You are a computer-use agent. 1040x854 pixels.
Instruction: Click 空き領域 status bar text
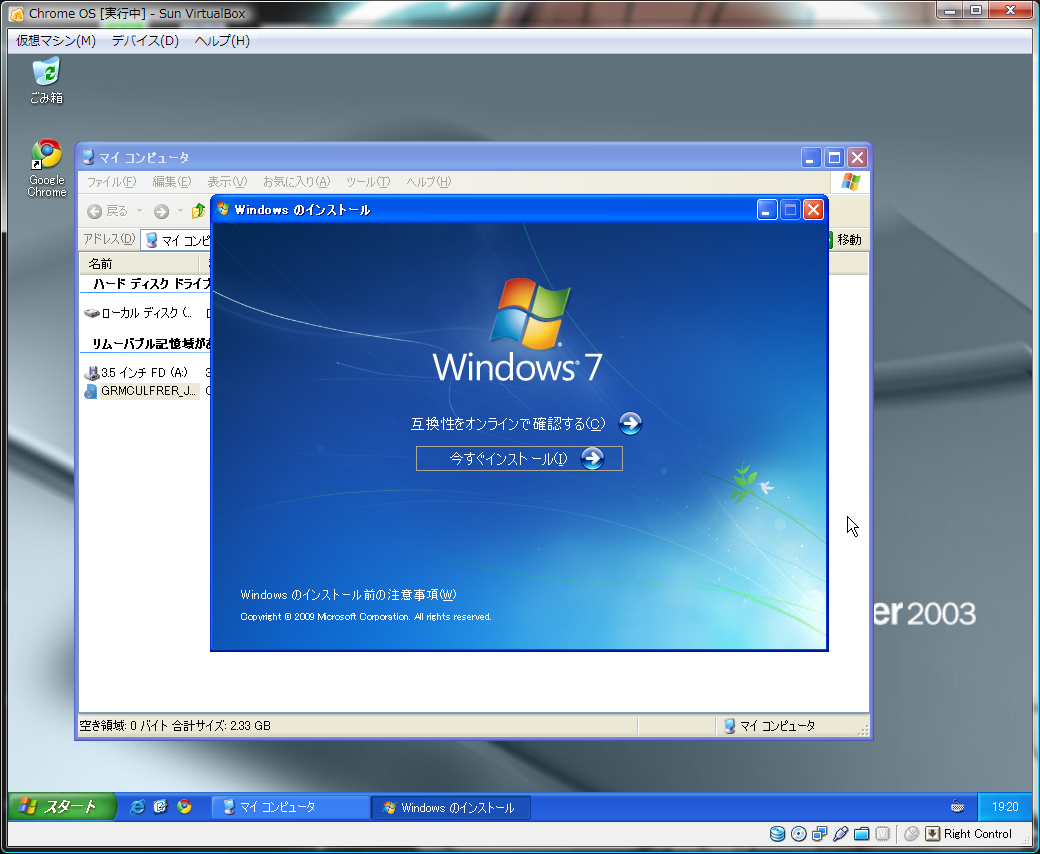(x=175, y=725)
